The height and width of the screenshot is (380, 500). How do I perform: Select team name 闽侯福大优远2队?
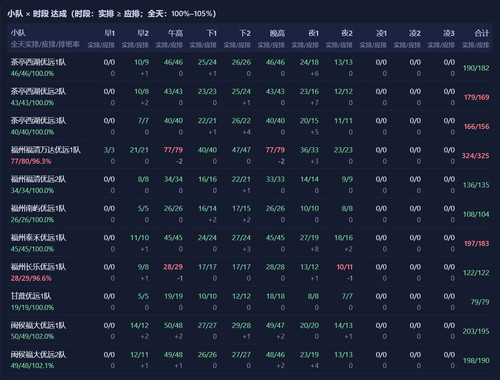38,354
